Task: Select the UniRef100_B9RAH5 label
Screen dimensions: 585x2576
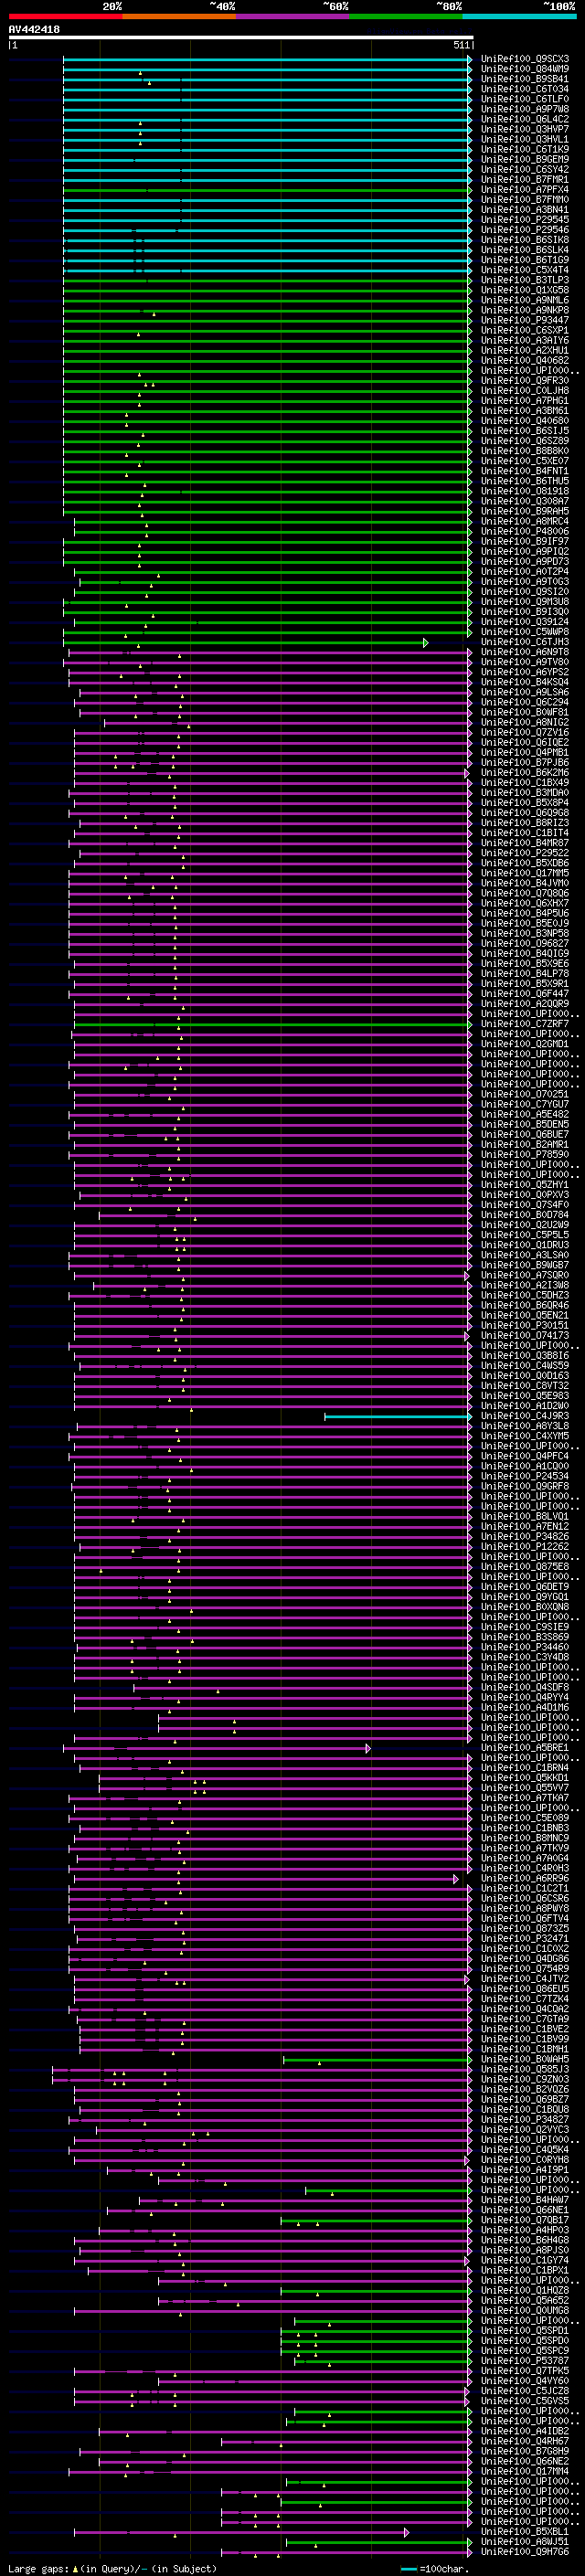Action: (x=525, y=511)
